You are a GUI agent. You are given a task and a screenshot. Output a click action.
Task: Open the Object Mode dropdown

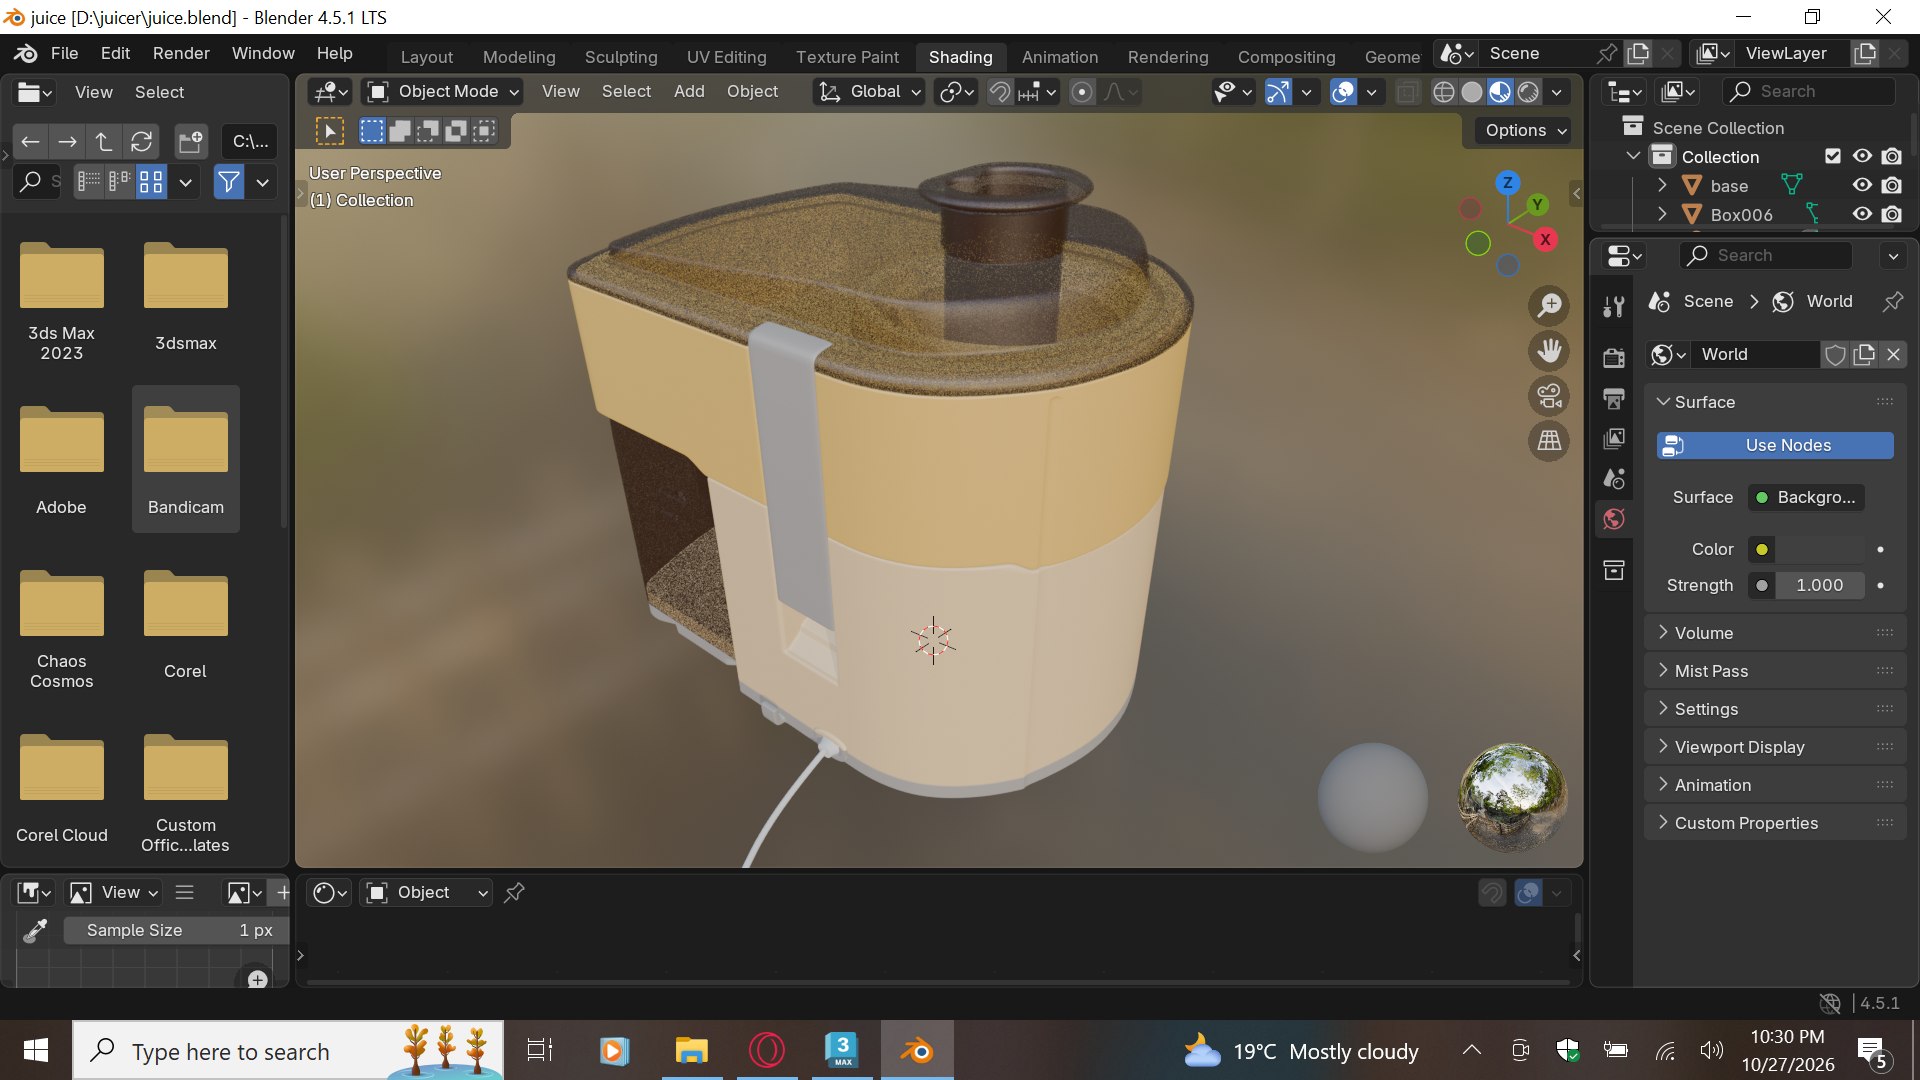click(444, 92)
